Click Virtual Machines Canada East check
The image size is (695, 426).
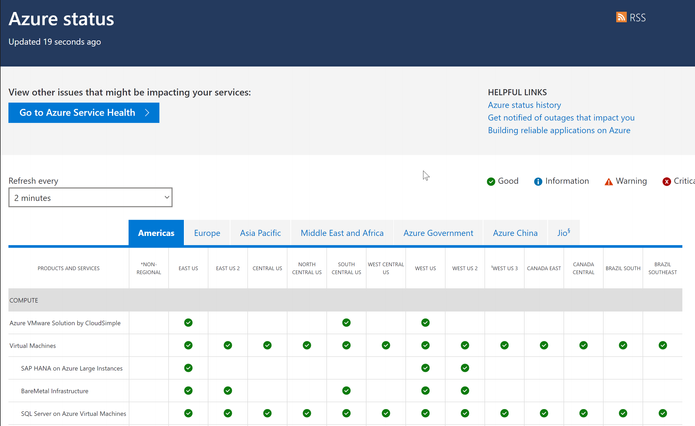[x=544, y=345]
